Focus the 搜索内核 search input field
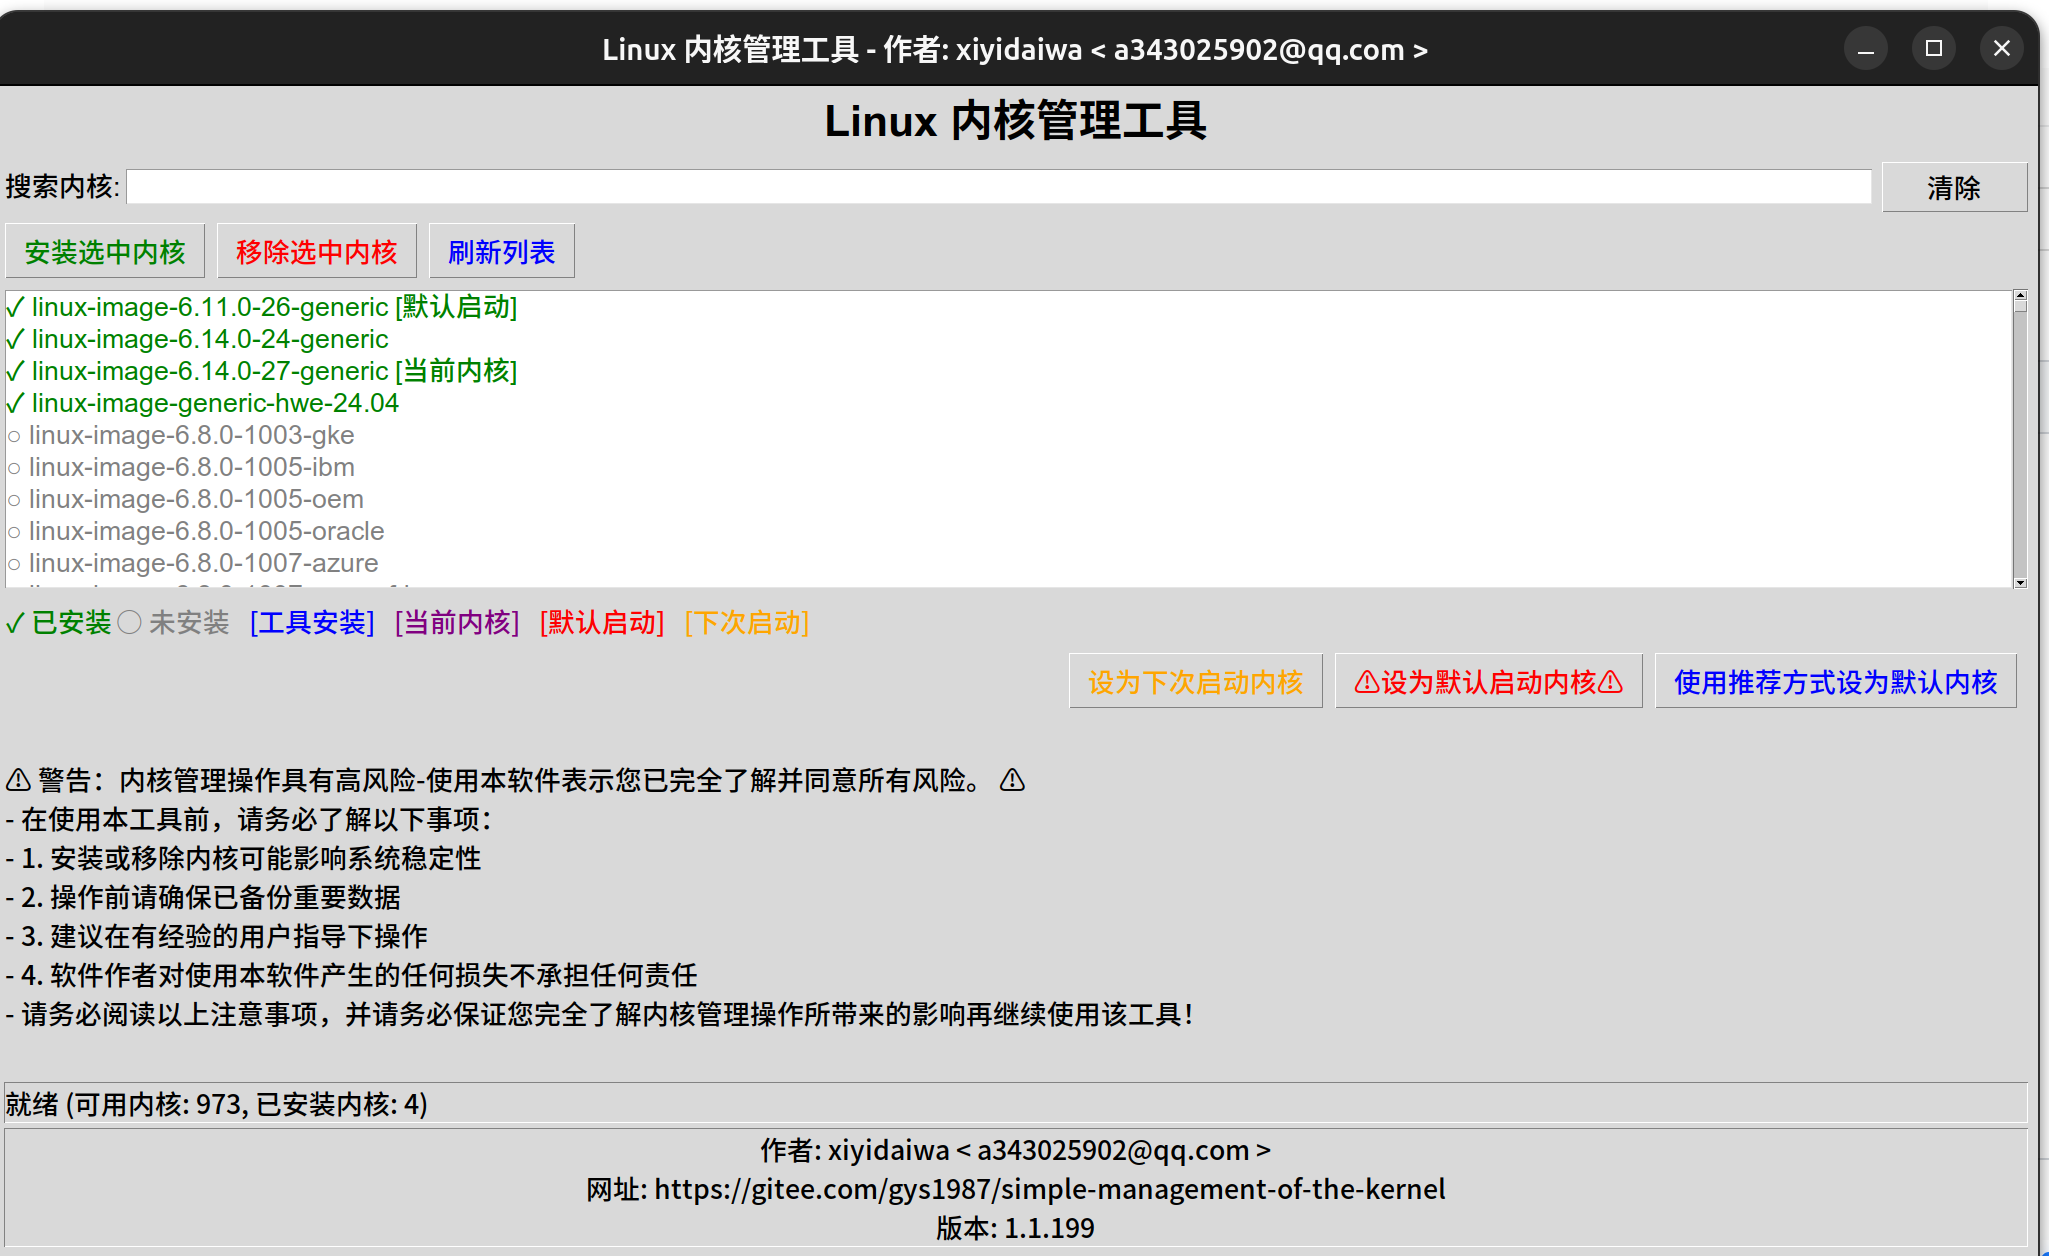2049x1256 pixels. [999, 187]
